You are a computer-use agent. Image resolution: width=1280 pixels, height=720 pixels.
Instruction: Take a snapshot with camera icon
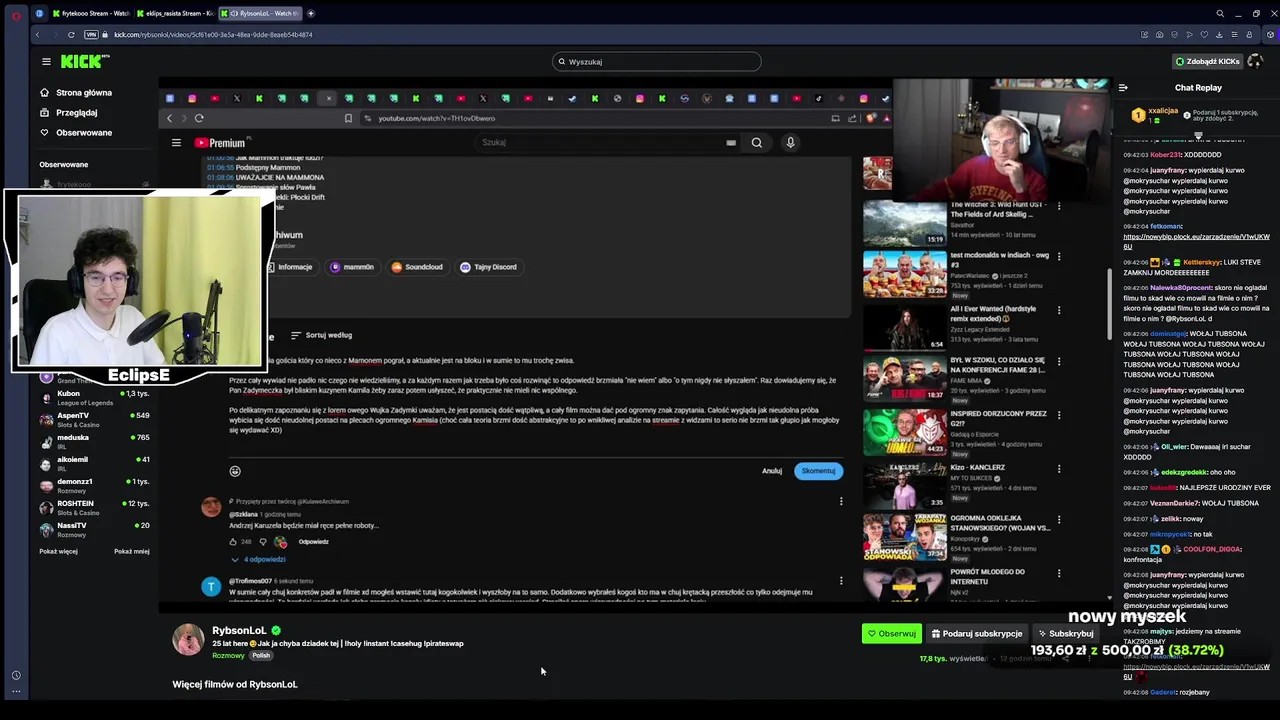click(1159, 34)
